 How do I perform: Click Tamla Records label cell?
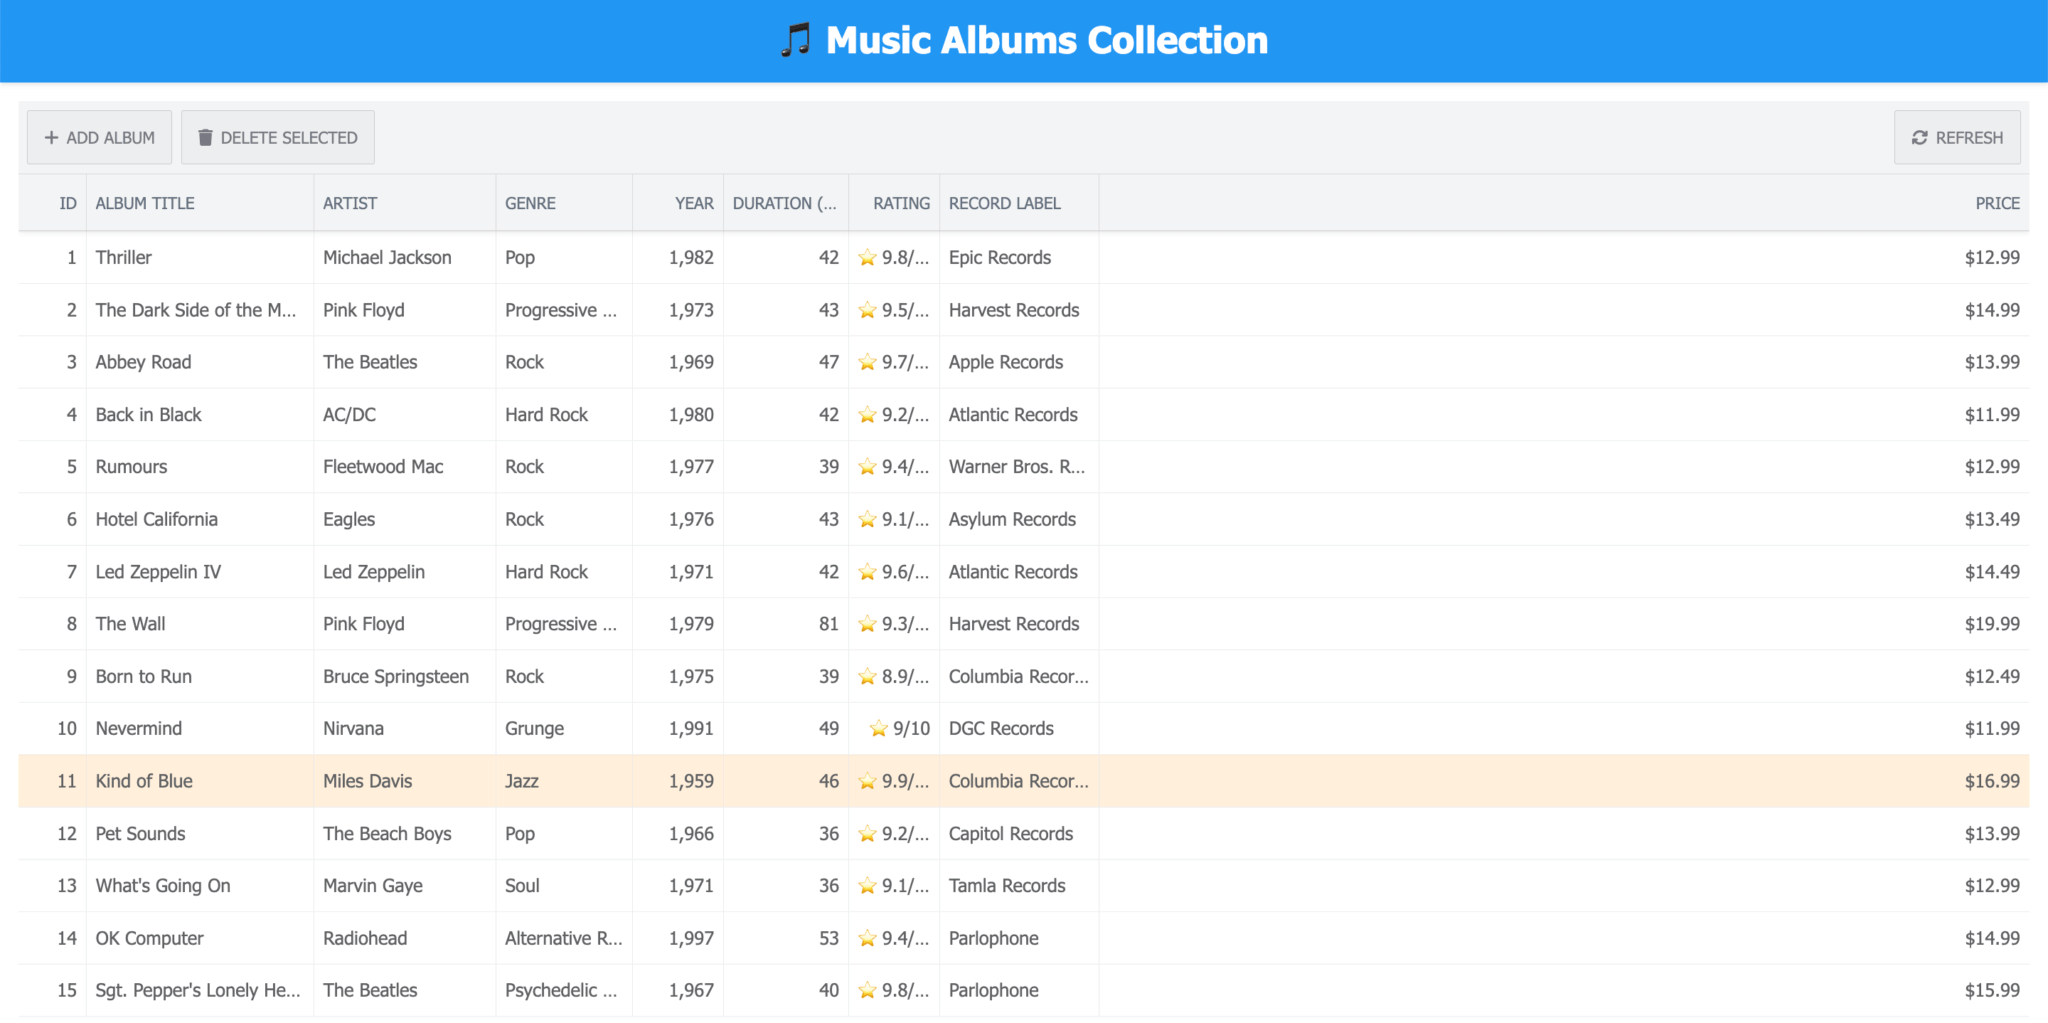click(1019, 886)
